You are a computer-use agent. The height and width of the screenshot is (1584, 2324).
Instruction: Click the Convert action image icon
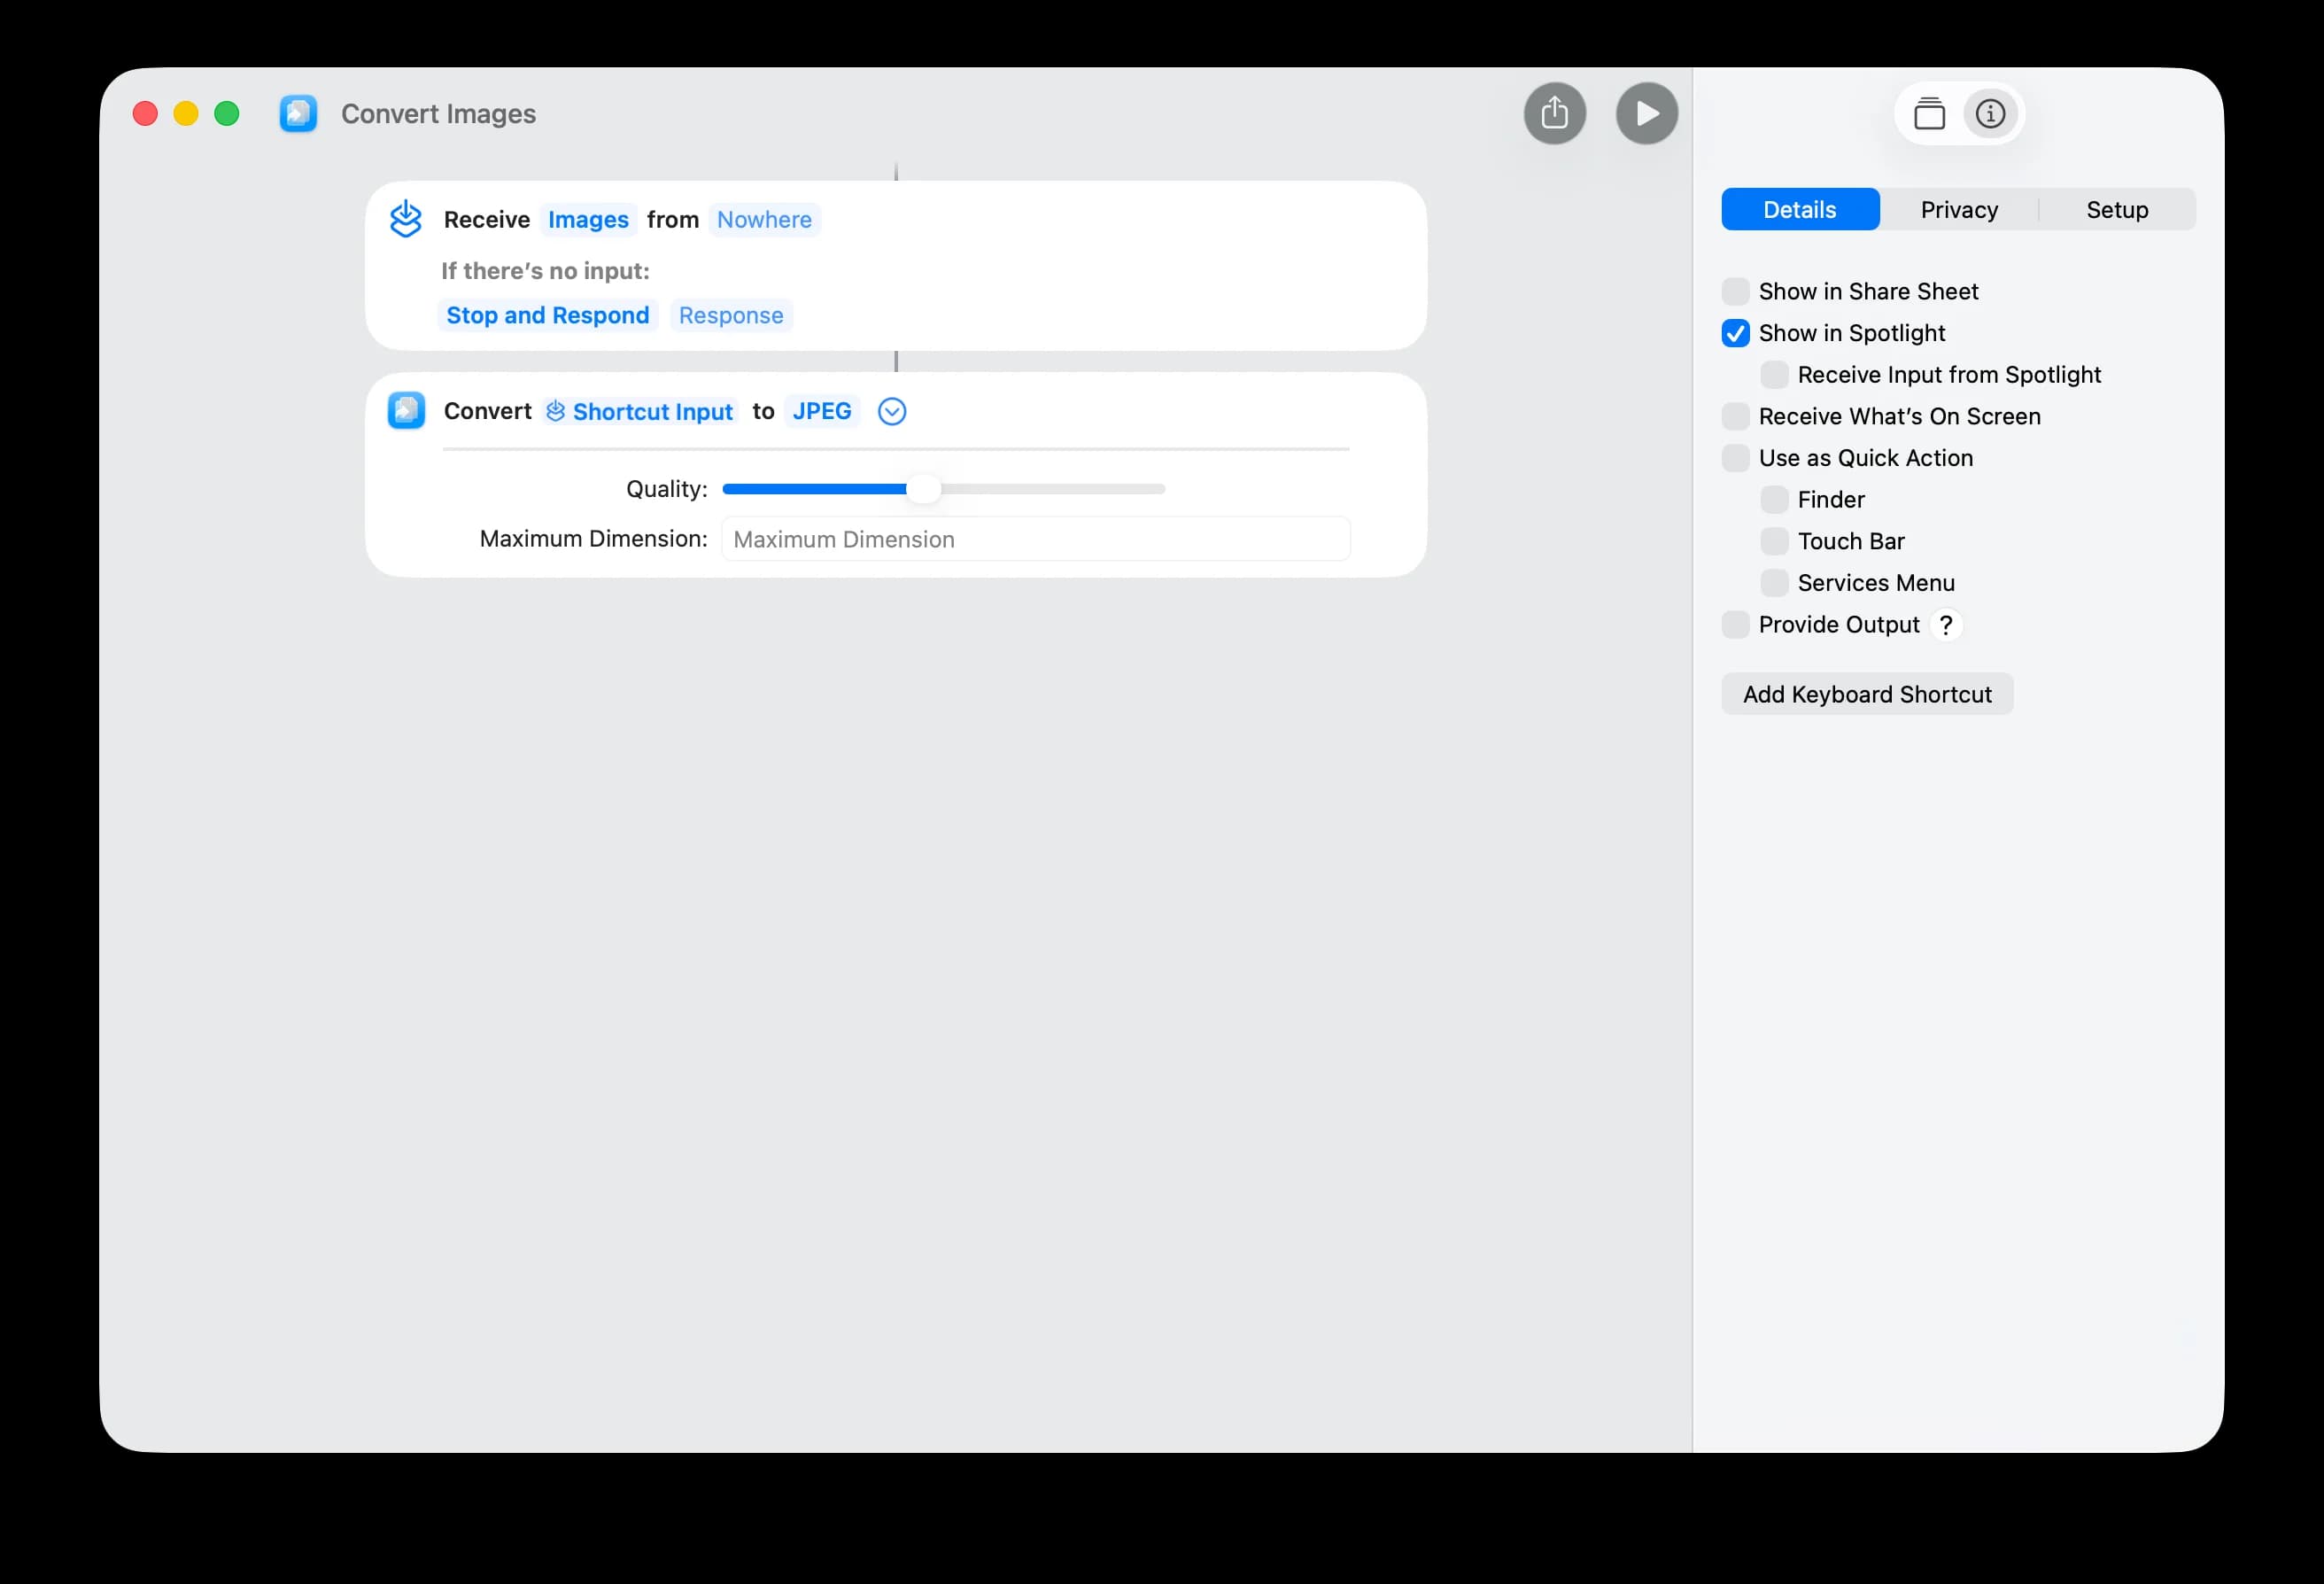pyautogui.click(x=406, y=411)
